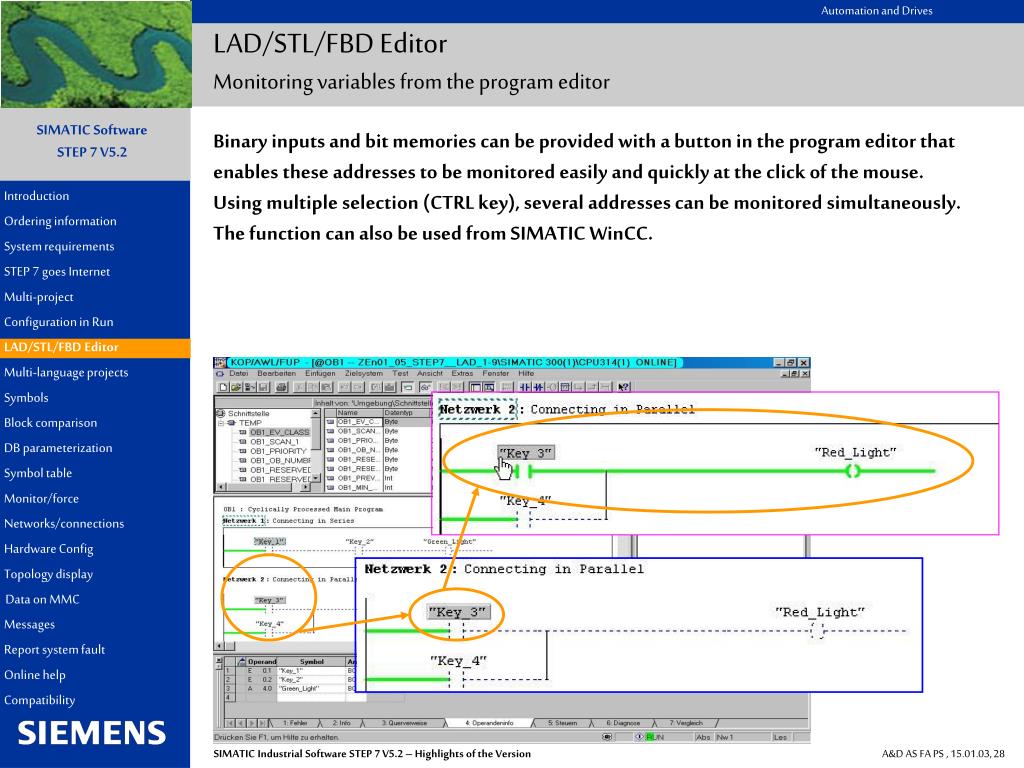Image resolution: width=1024 pixels, height=768 pixels.
Task: Open the Monitor/force sidebar link
Action: point(41,499)
